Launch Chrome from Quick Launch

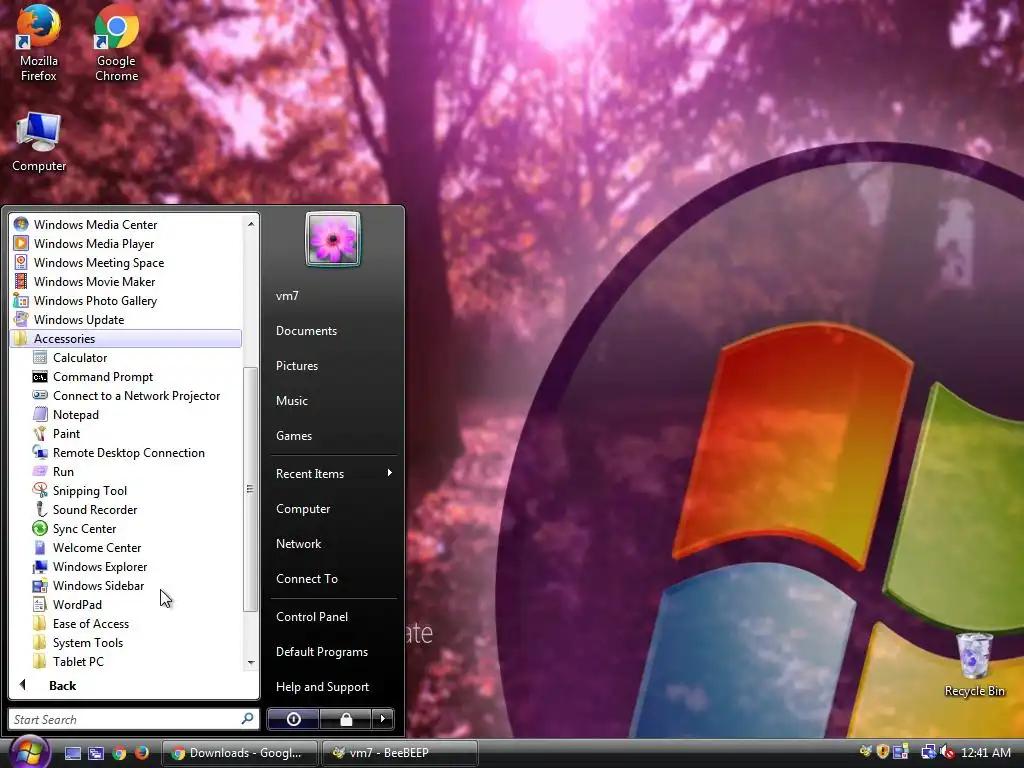119,753
